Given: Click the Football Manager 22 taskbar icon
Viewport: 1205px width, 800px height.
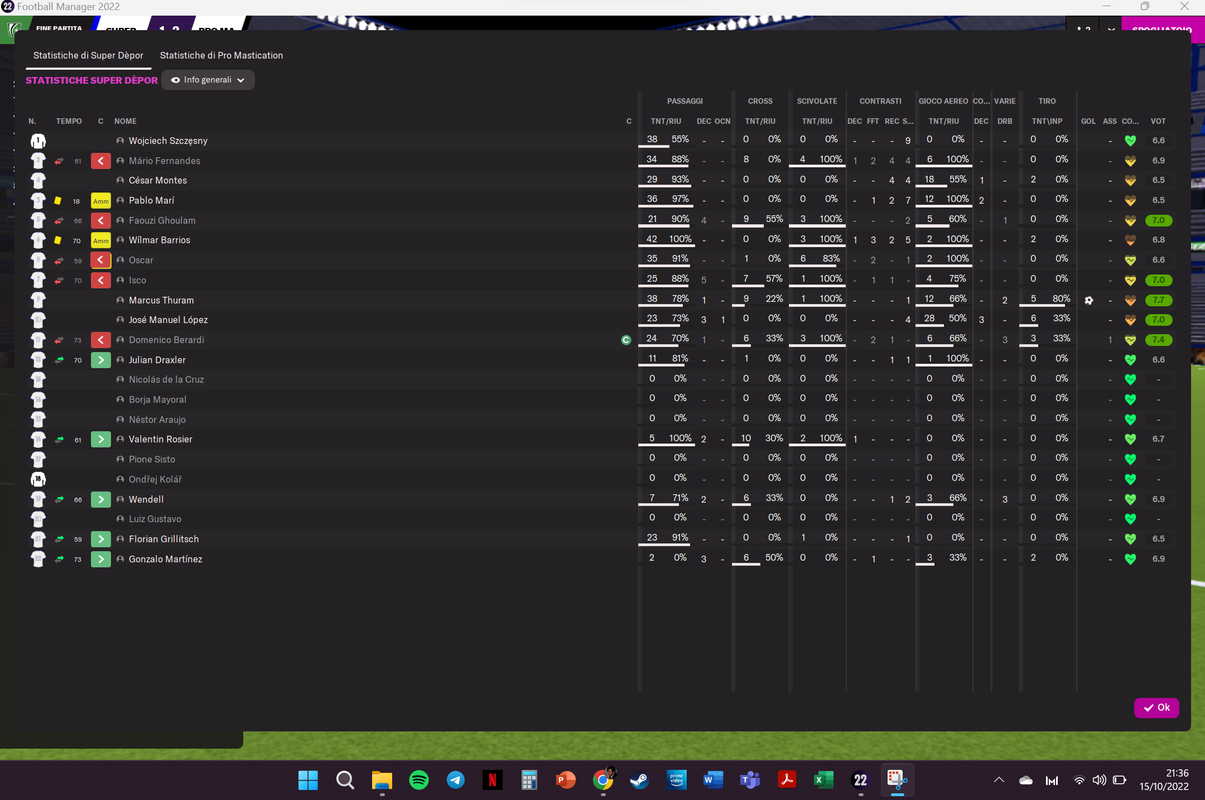Looking at the screenshot, I should tap(860, 780).
